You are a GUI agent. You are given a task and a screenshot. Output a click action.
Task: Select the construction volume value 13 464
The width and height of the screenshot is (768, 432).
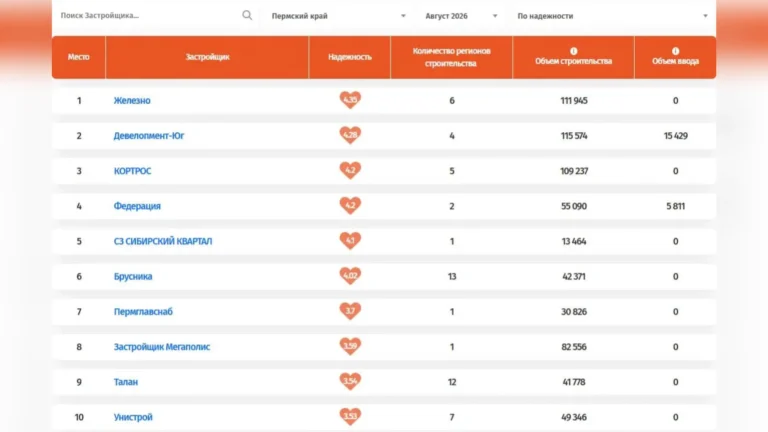[x=574, y=241]
